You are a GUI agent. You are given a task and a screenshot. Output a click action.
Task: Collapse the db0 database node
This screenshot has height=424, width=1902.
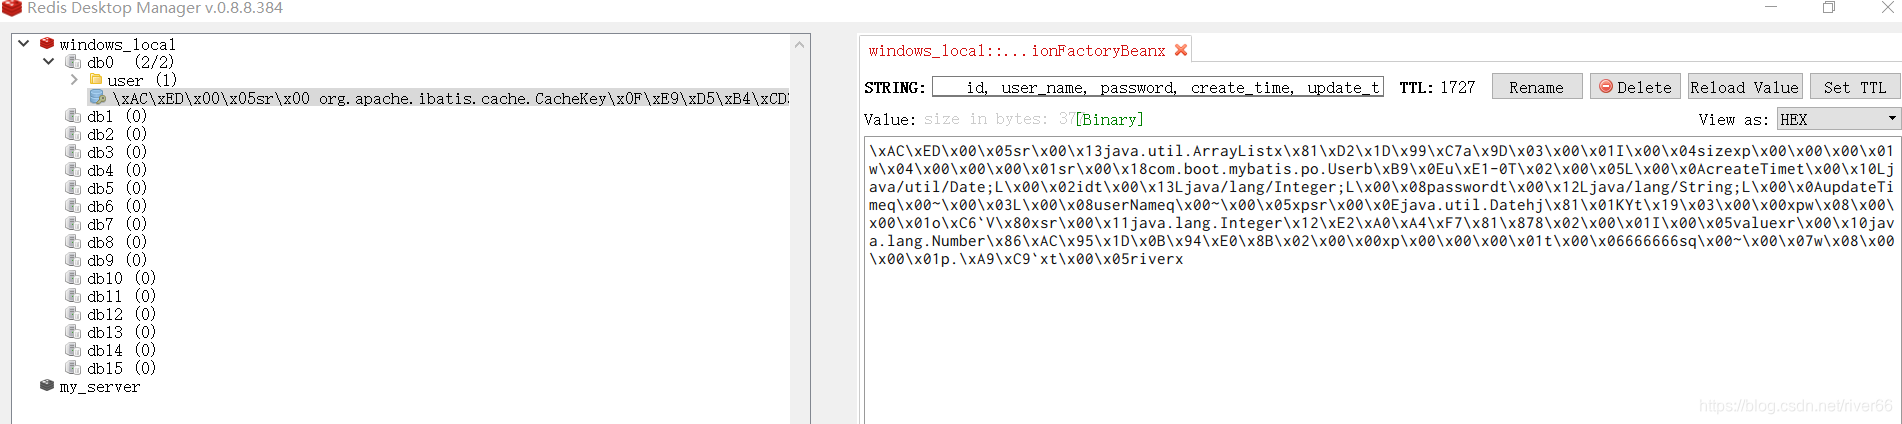point(48,62)
